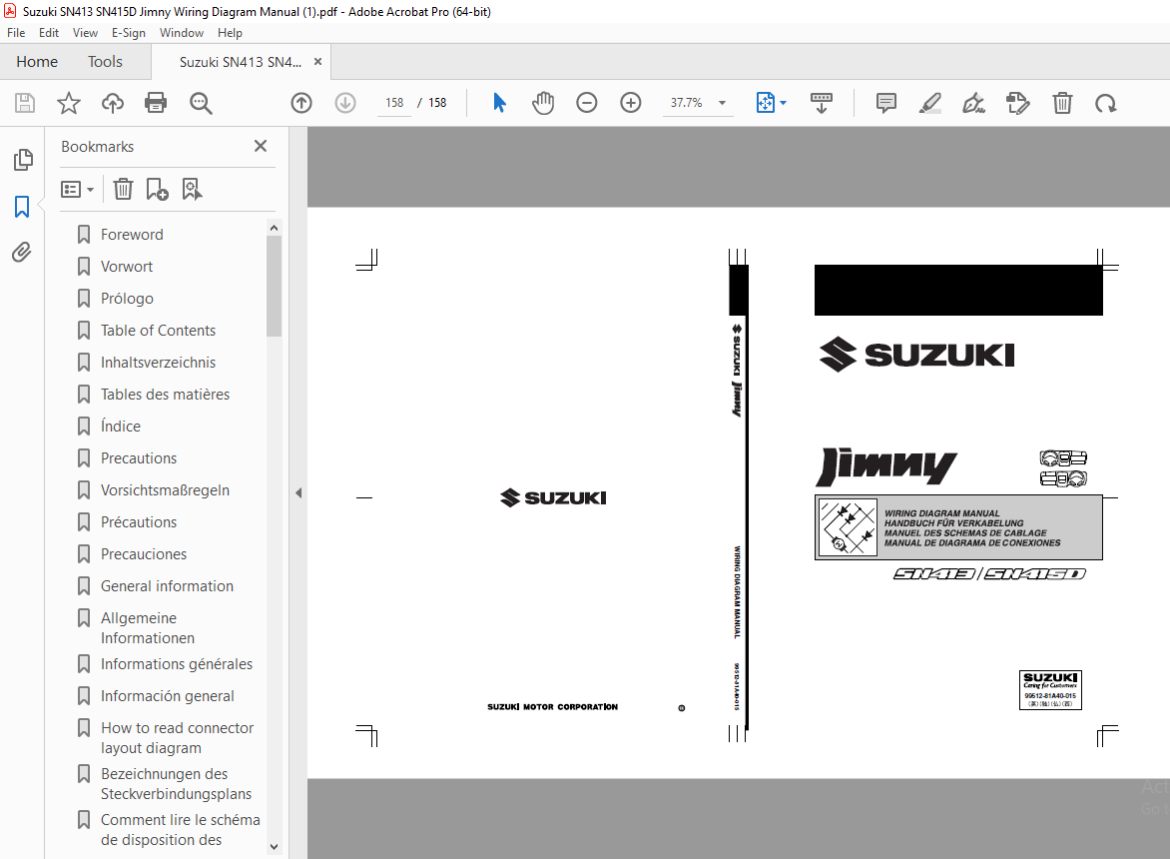
Task: Go to the Precauciones bookmark
Action: click(143, 554)
